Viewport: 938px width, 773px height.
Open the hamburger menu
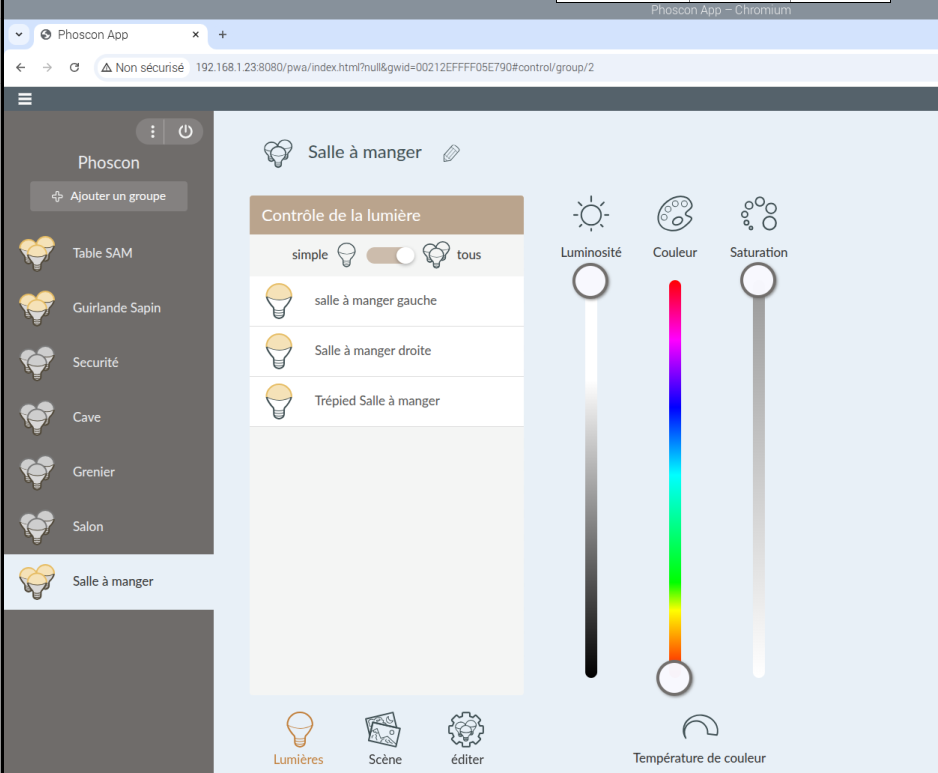25,99
